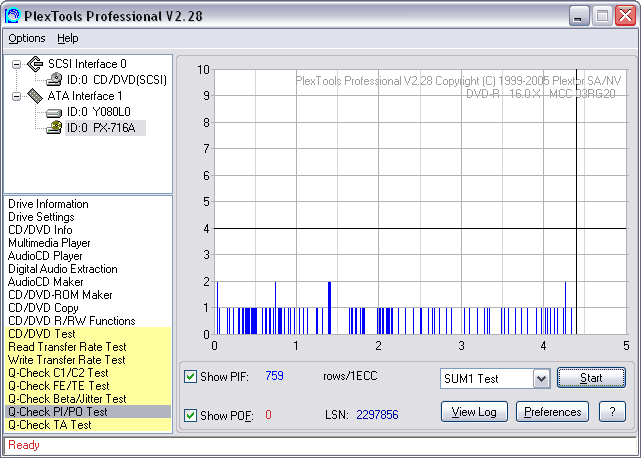Open CD/DVD Copy

pos(43,308)
